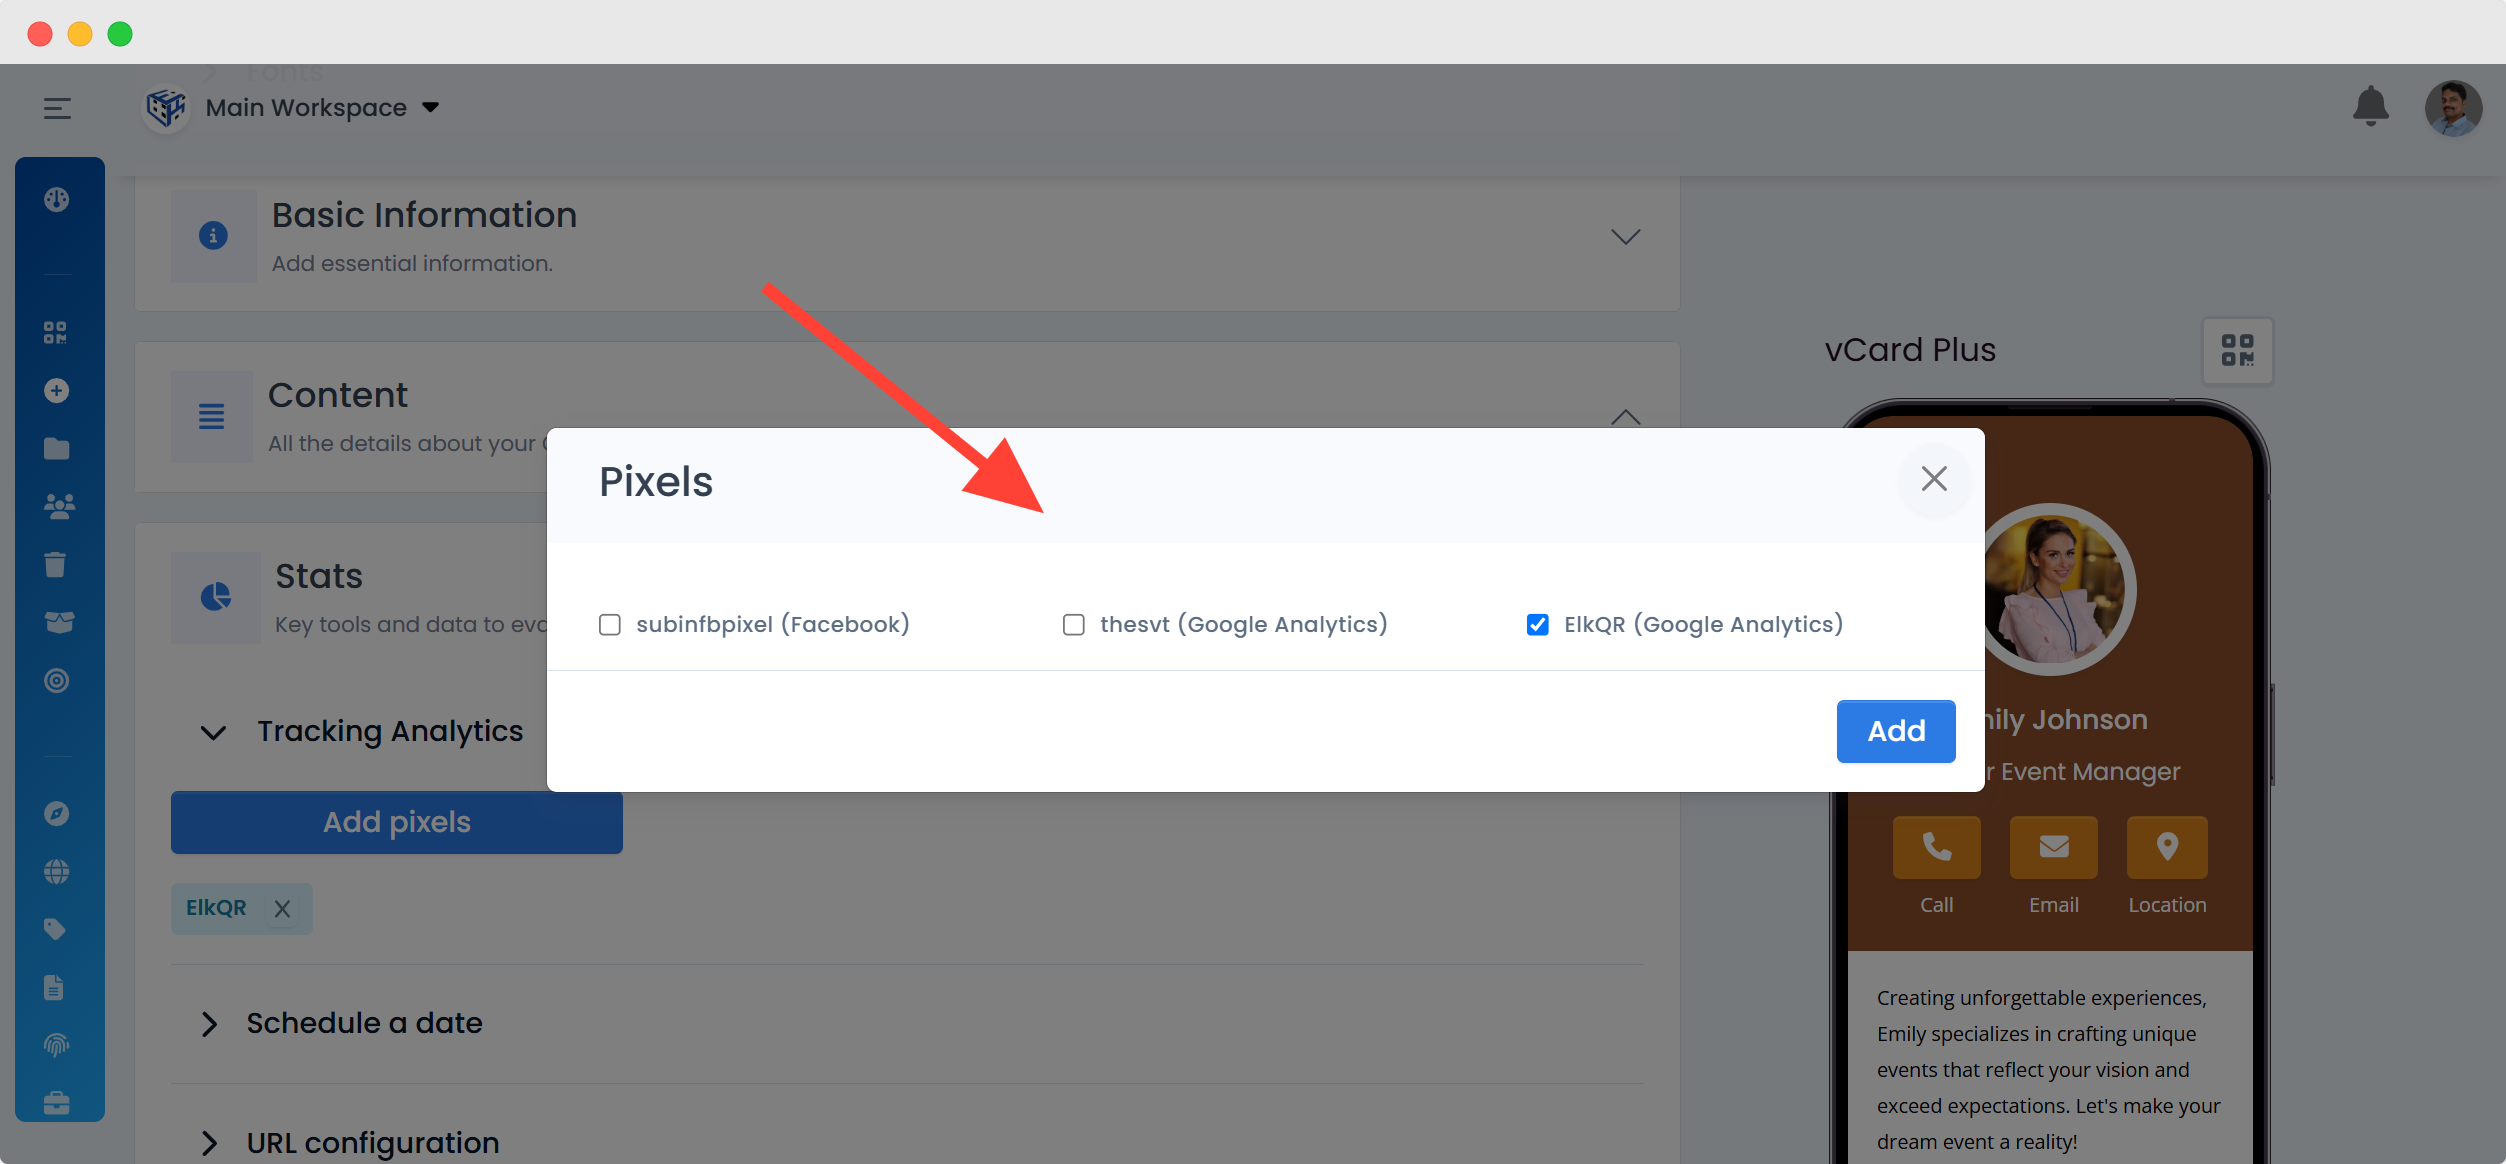Click the Add pixels button

click(396, 822)
